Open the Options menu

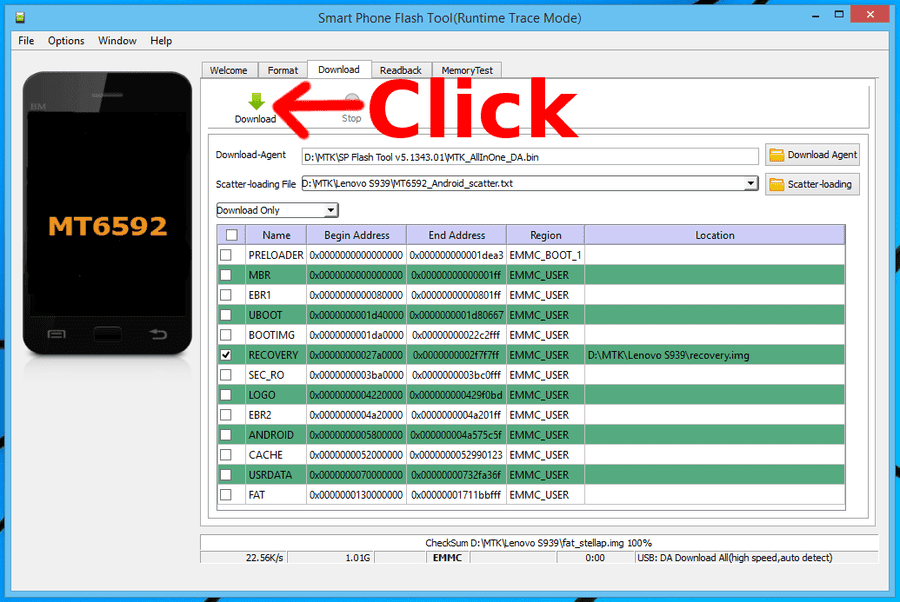[66, 41]
